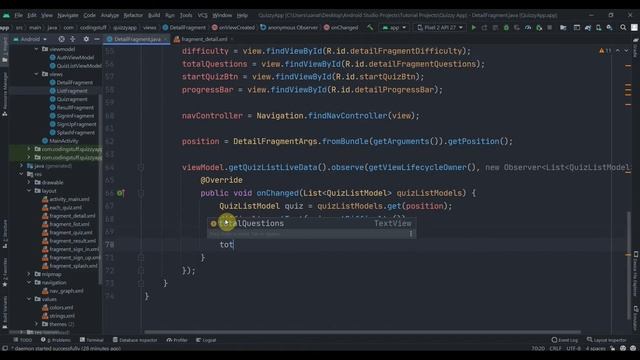Viewport: 640px width, 360px height.
Task: Click the previous highlighted error up arrow
Action: pyautogui.click(x=618, y=51)
